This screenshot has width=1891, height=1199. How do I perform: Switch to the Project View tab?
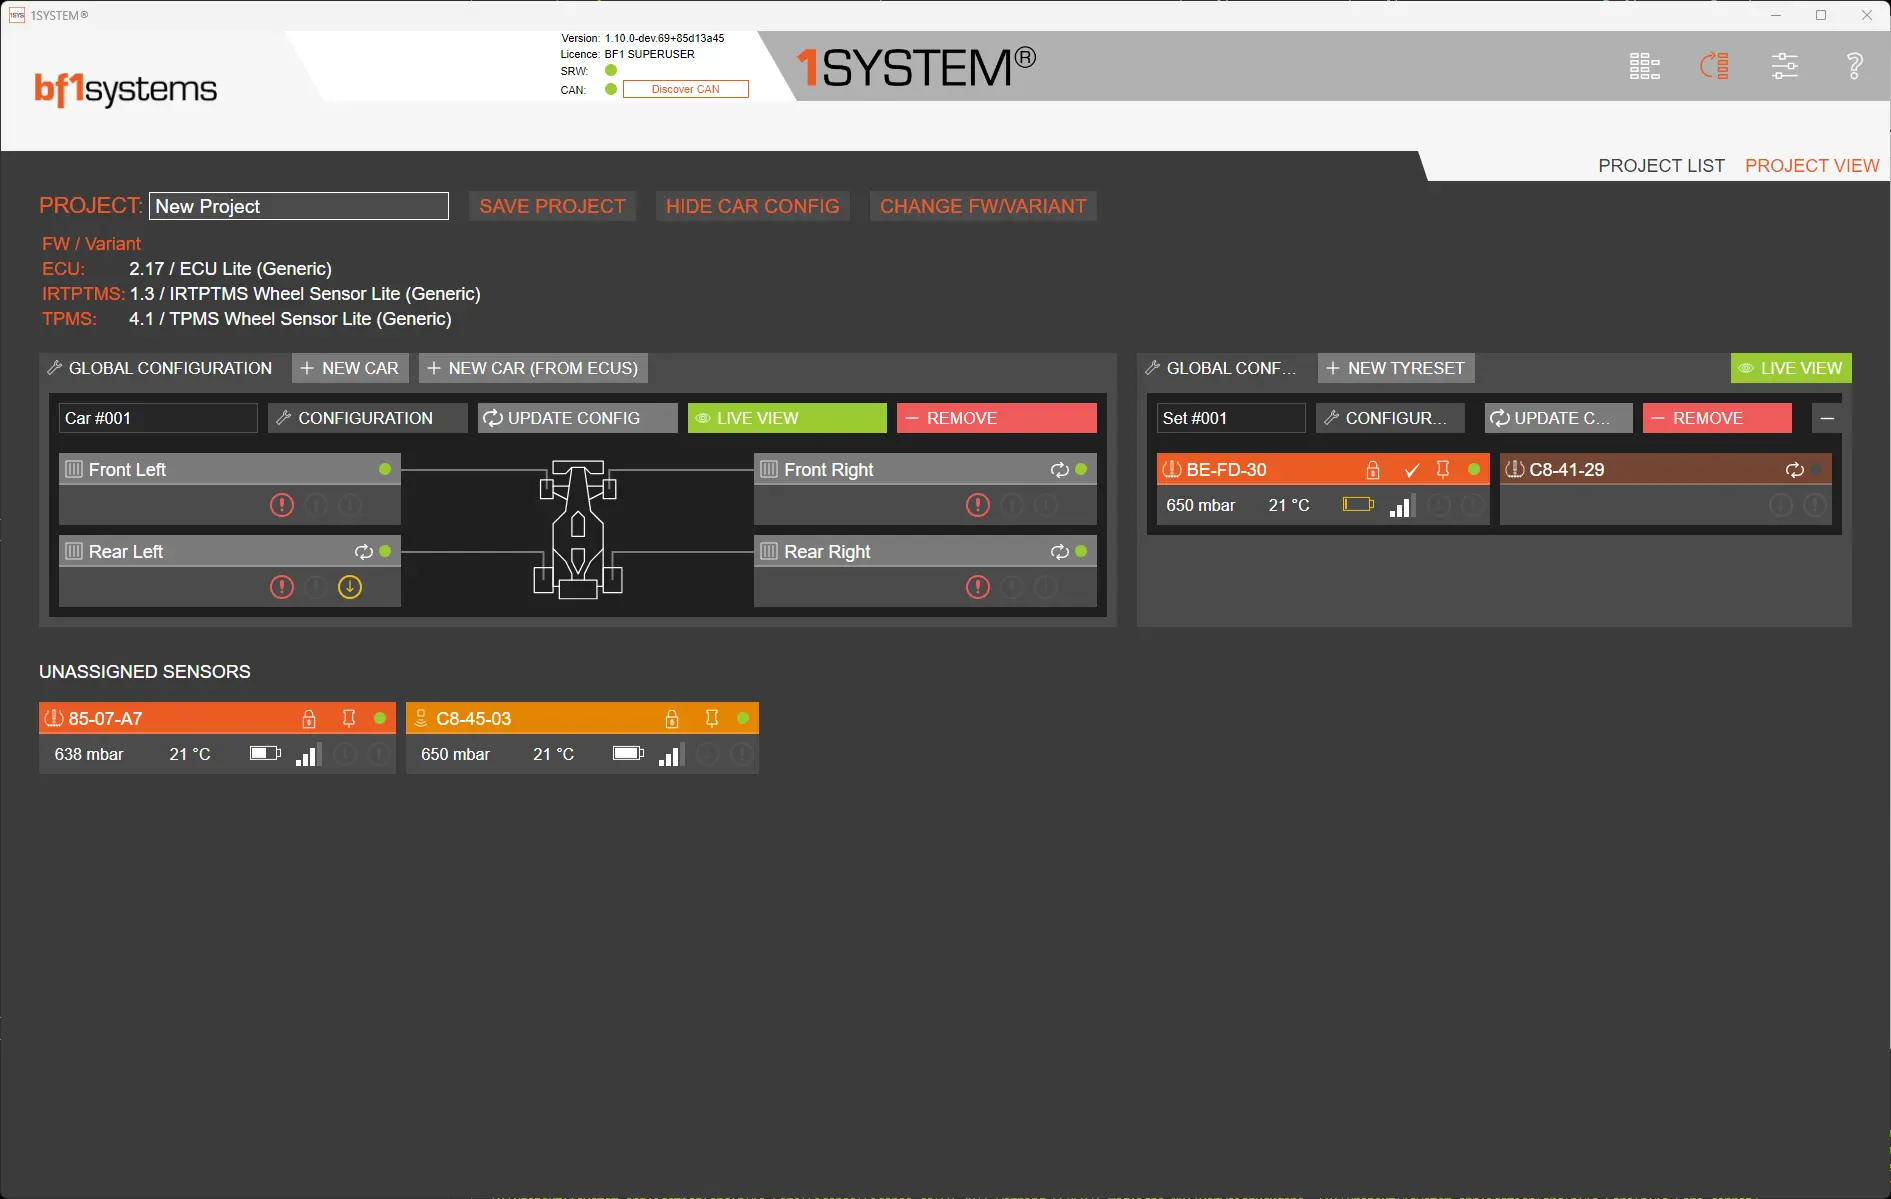tap(1811, 166)
